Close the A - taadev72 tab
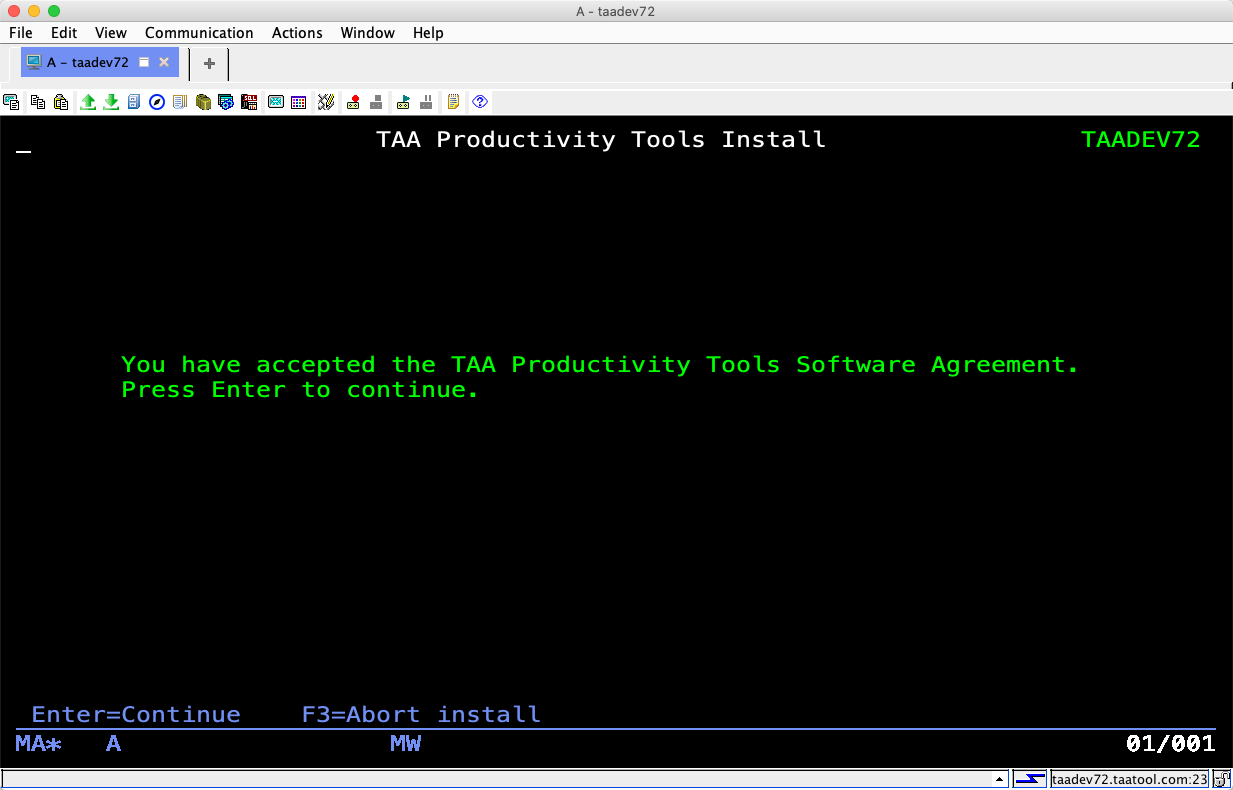This screenshot has height=790, width=1233. tap(164, 62)
